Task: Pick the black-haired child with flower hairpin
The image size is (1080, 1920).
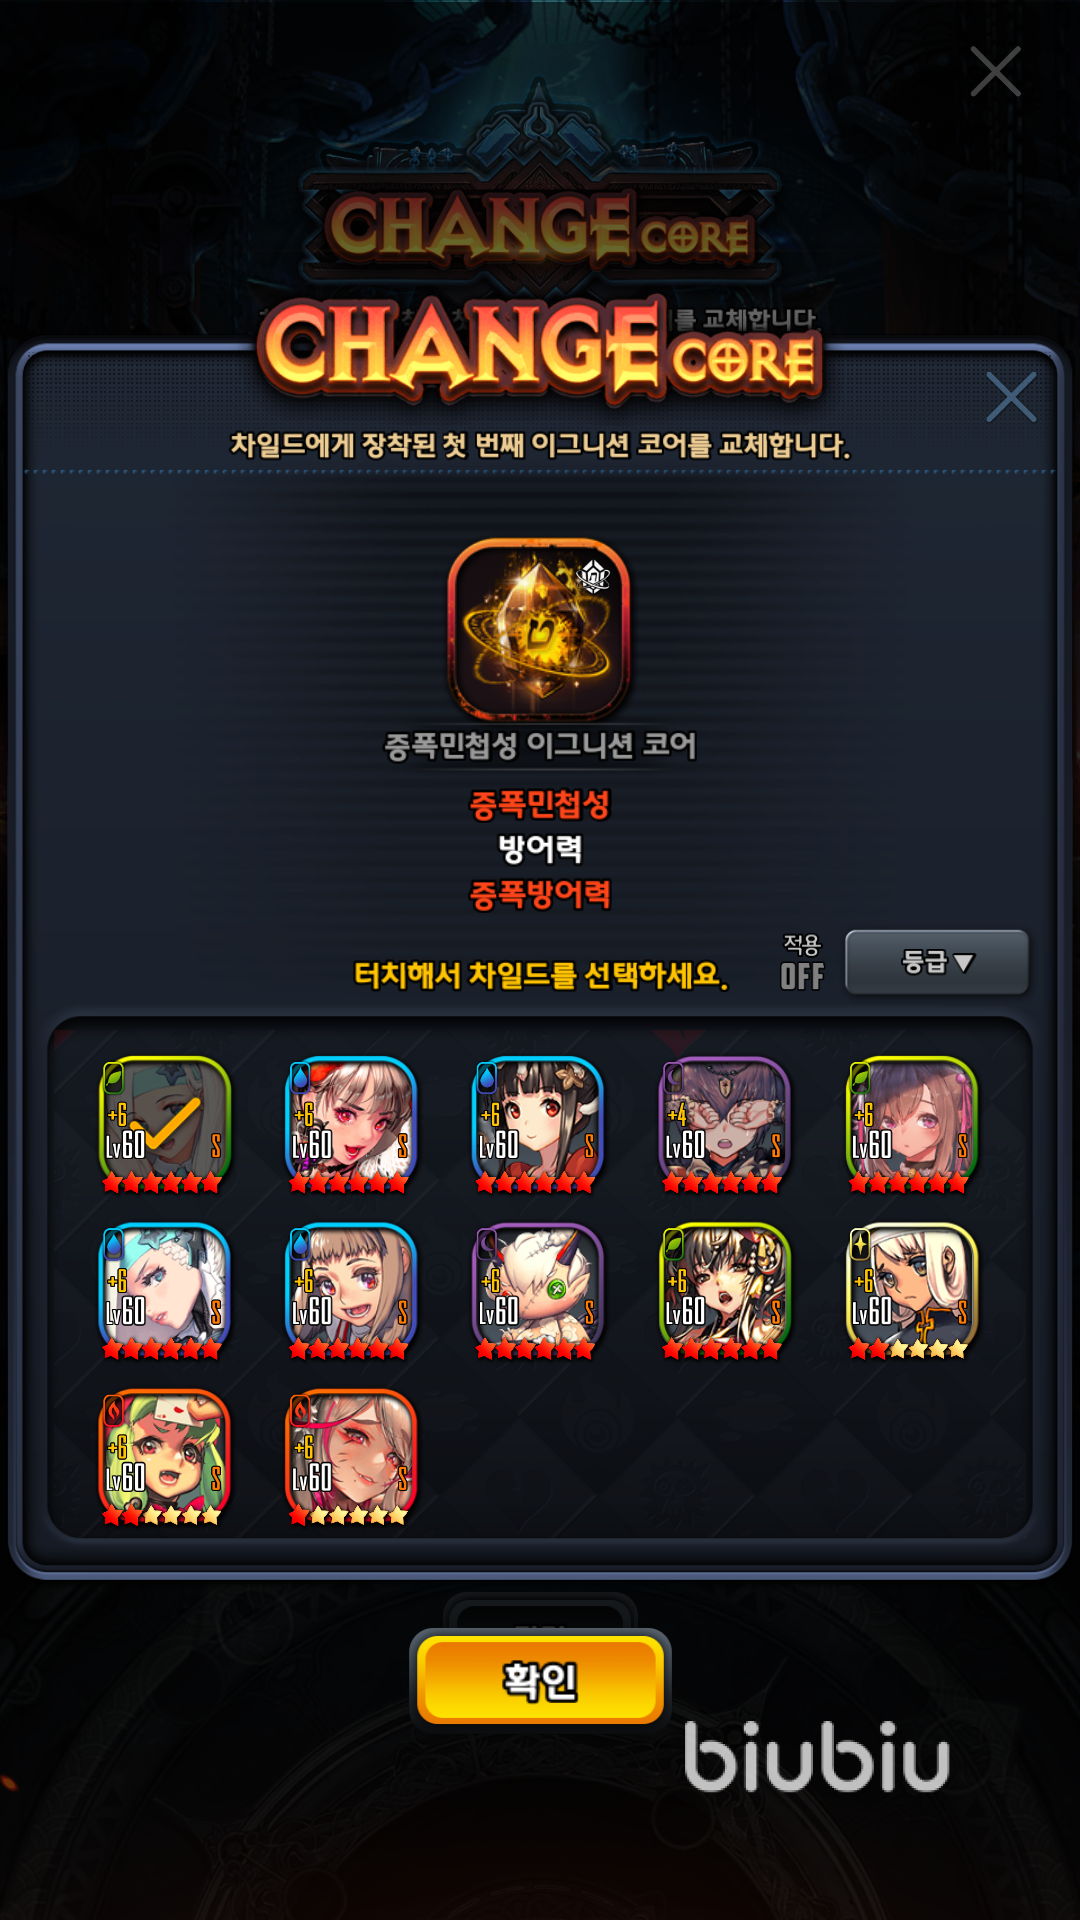Action: tap(537, 1123)
